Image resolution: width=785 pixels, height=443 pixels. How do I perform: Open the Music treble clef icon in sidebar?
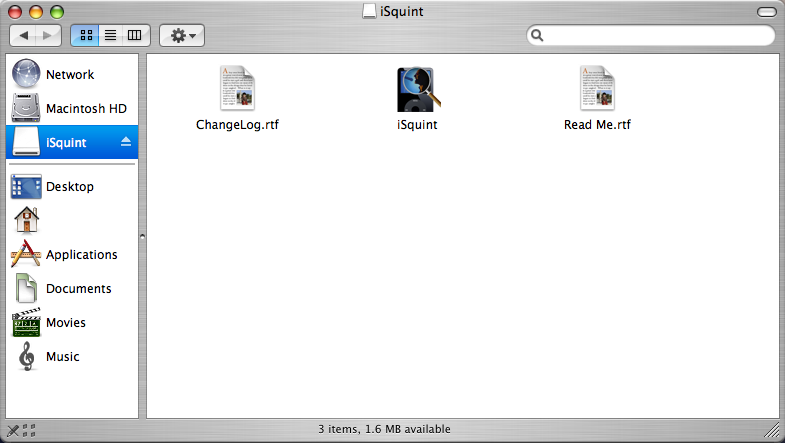pyautogui.click(x=27, y=356)
